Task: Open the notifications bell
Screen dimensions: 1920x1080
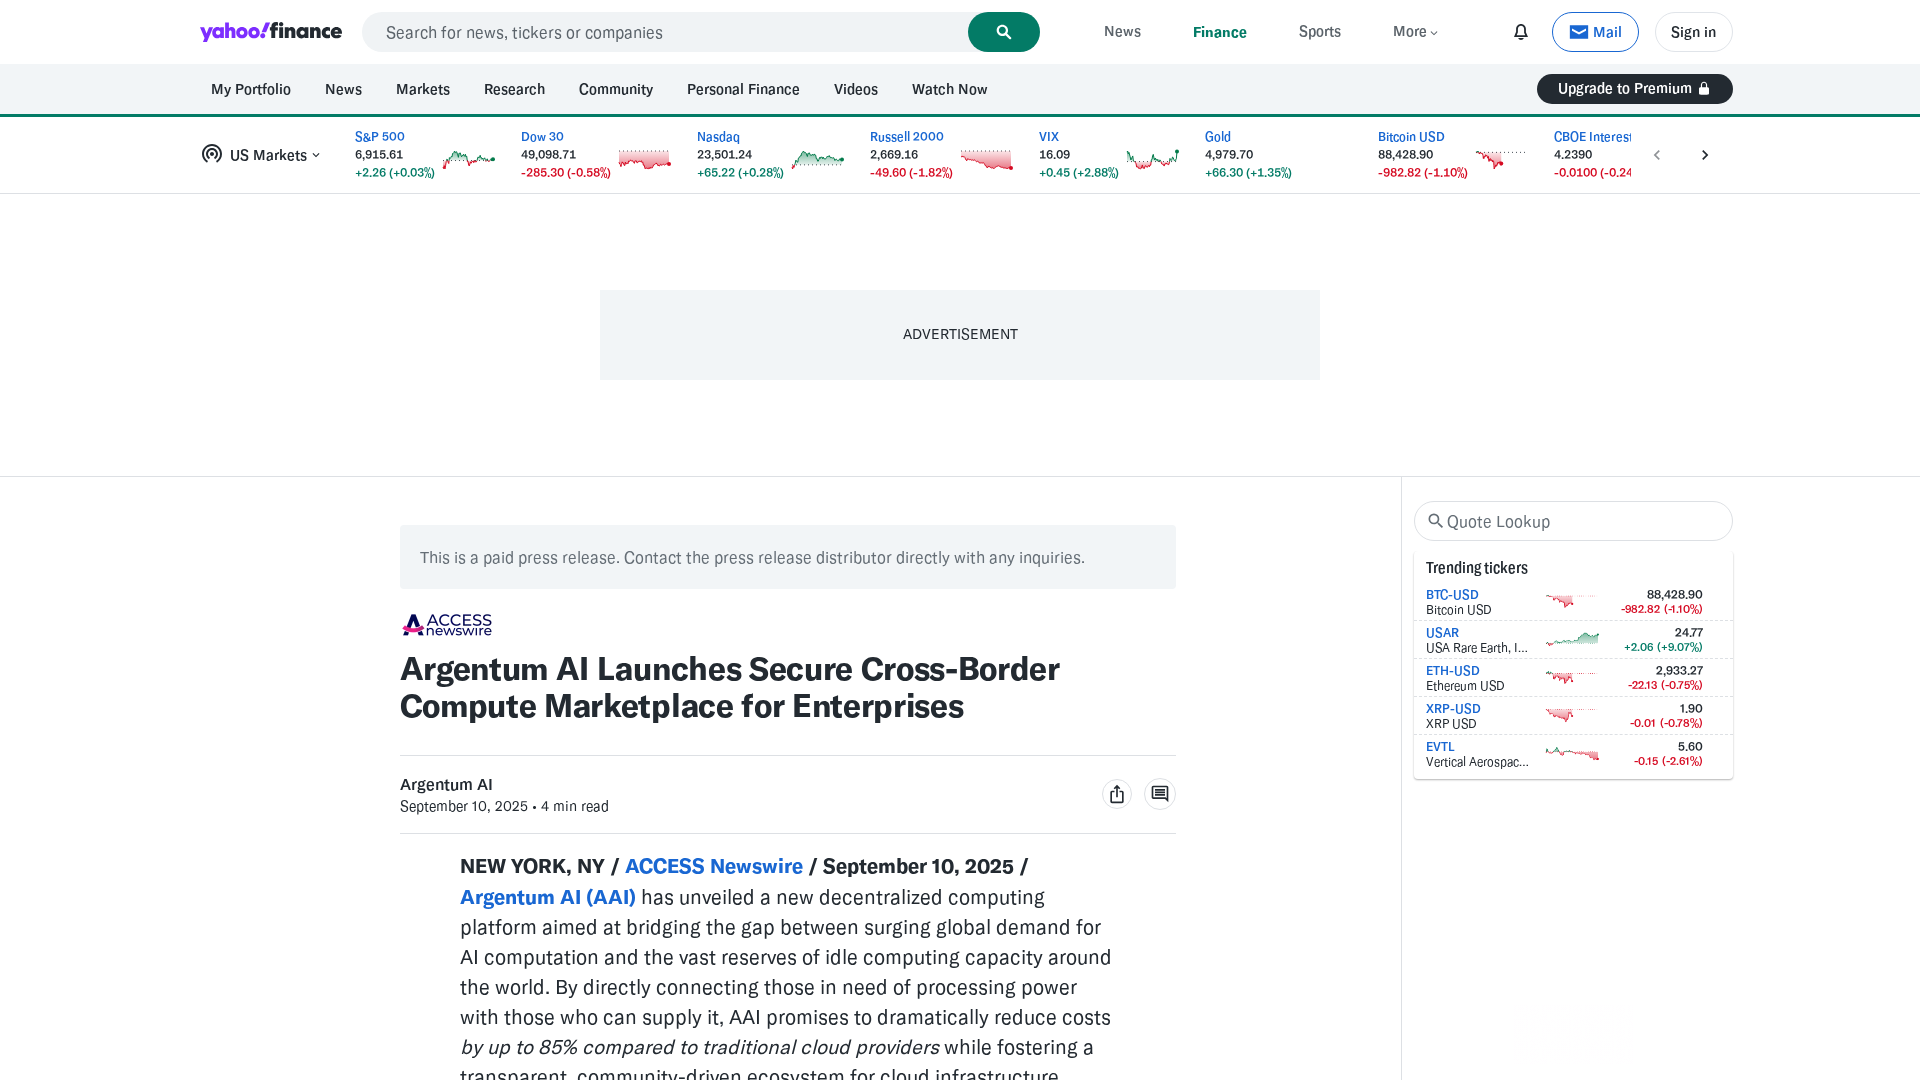Action: [x=1520, y=32]
